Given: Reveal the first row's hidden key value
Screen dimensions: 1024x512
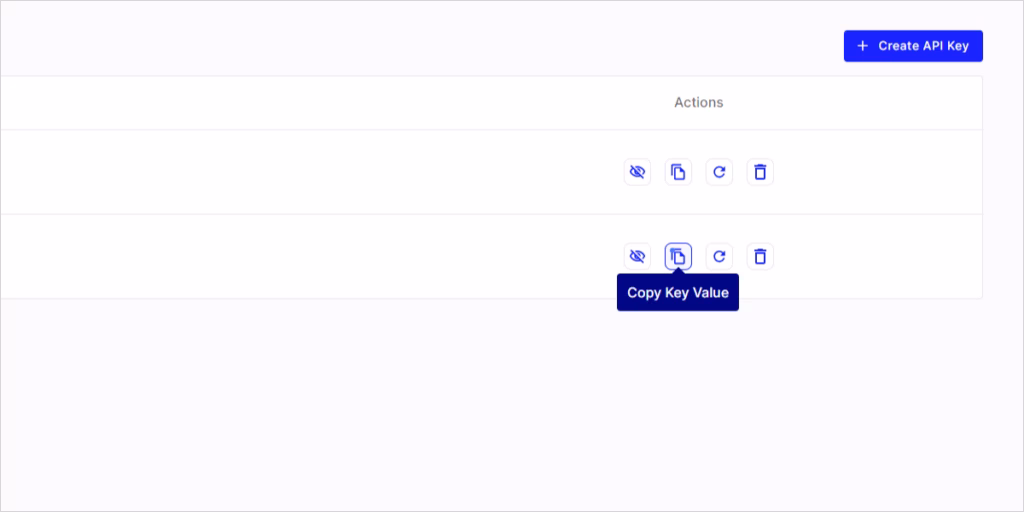Looking at the screenshot, I should 637,172.
